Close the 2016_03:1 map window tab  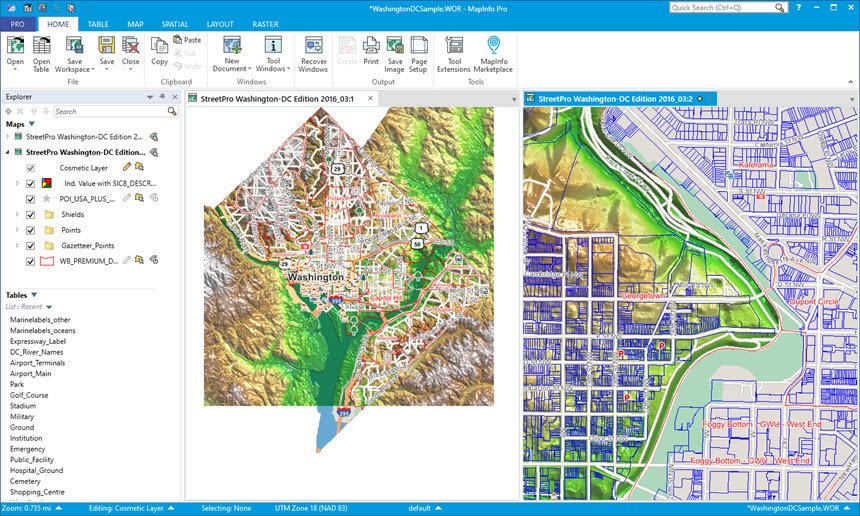[370, 98]
